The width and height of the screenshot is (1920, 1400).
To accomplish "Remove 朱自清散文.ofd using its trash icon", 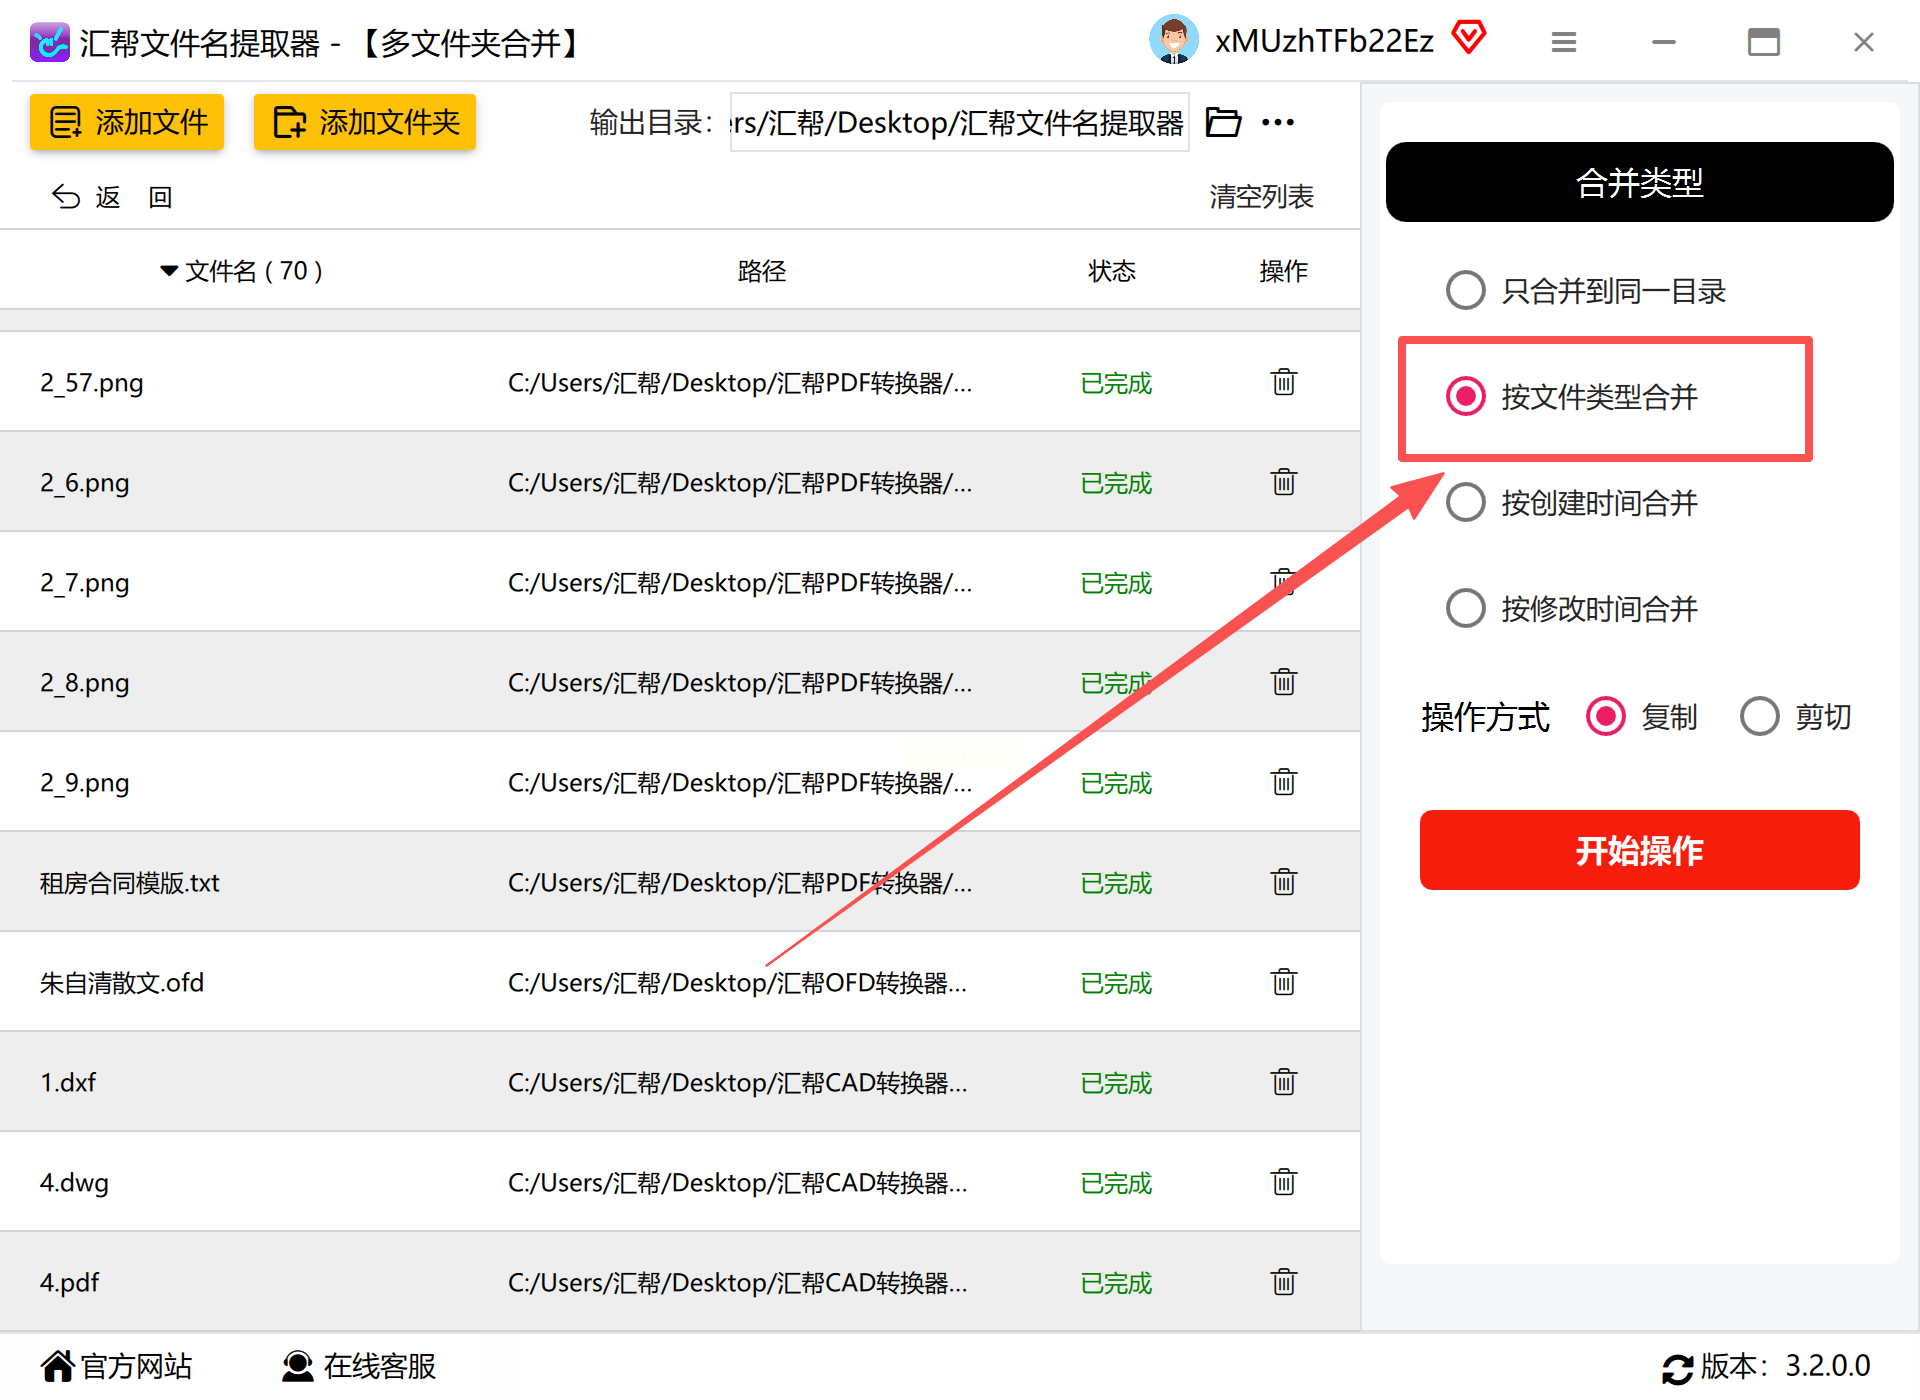I will pos(1284,982).
